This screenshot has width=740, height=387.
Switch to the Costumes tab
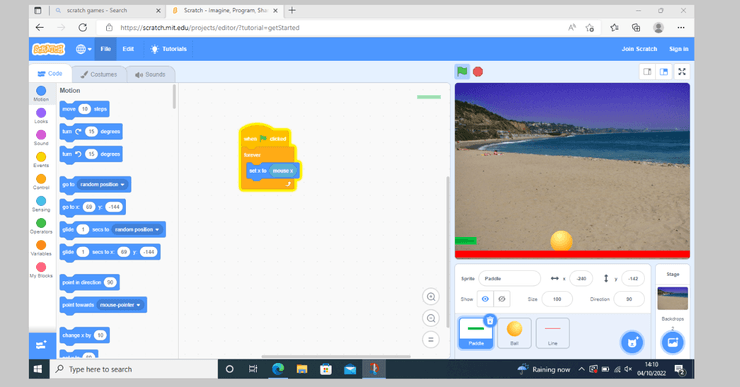click(99, 75)
